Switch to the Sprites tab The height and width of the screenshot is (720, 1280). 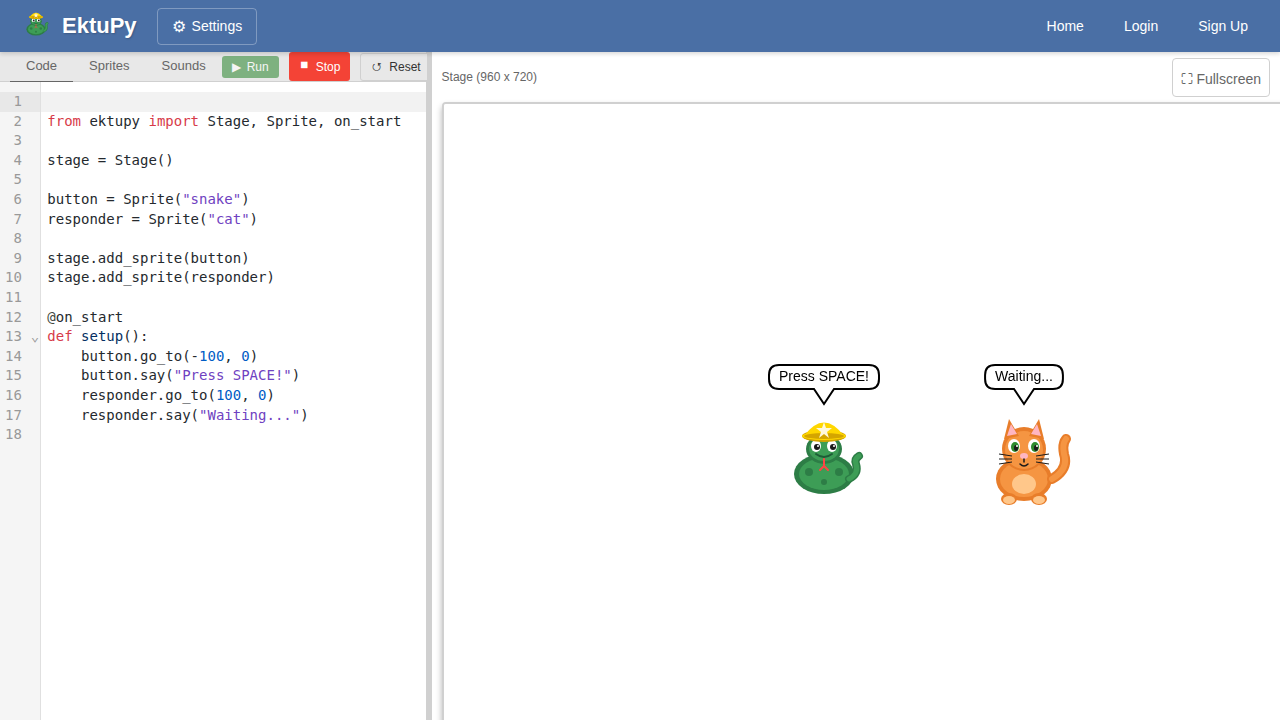point(109,66)
